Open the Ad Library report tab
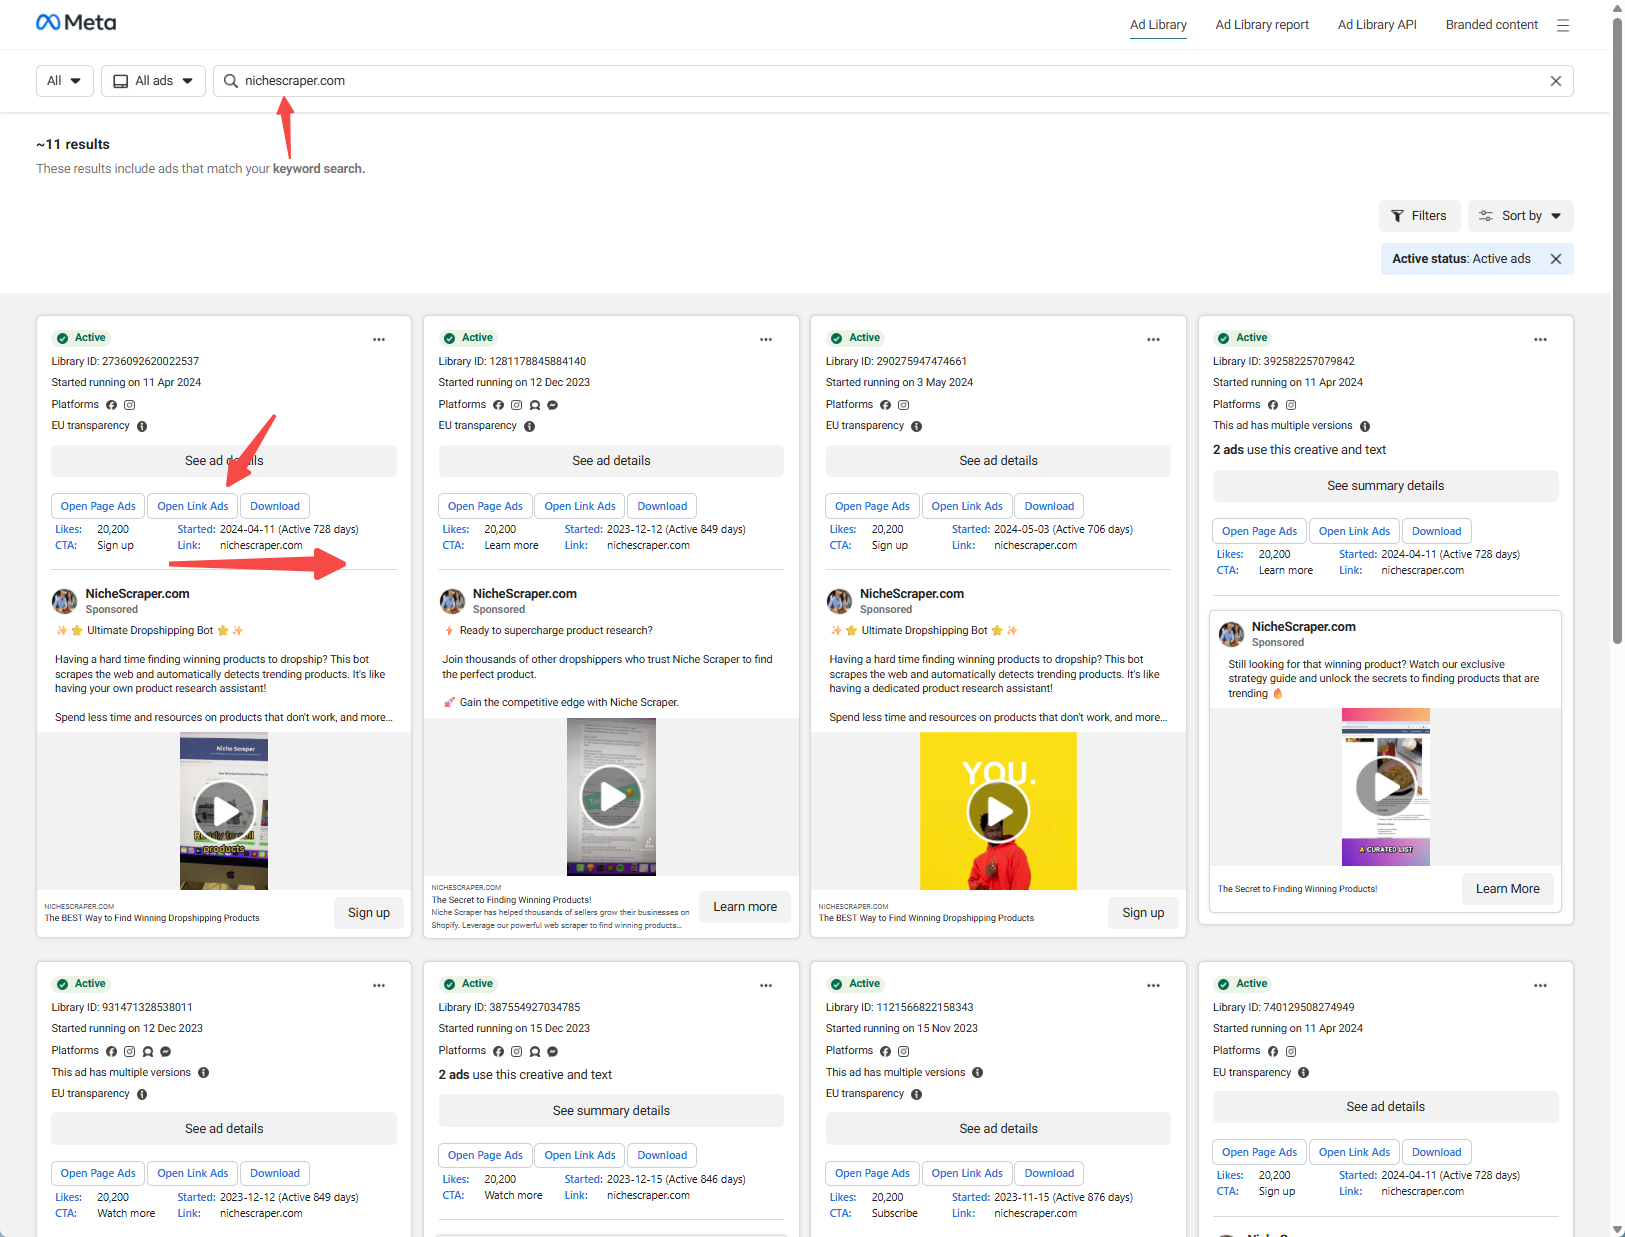The width and height of the screenshot is (1625, 1237). [x=1262, y=25]
